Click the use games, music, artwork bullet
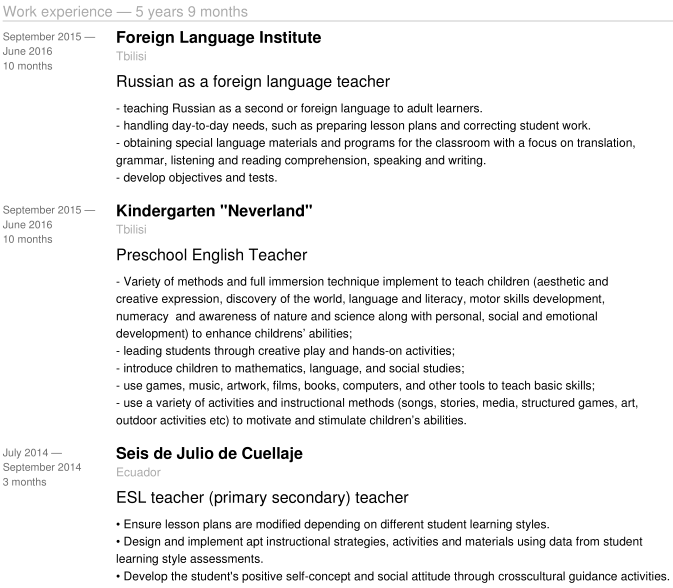This screenshot has height=588, width=673. point(355,385)
